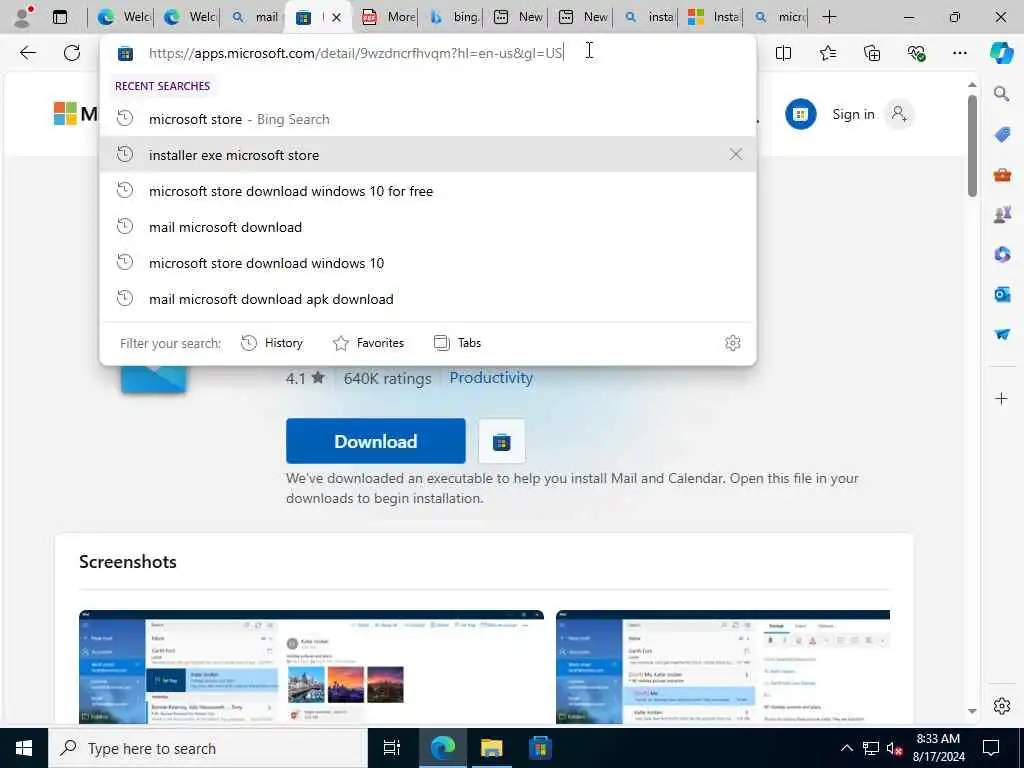Filter search by Tabs

457,343
